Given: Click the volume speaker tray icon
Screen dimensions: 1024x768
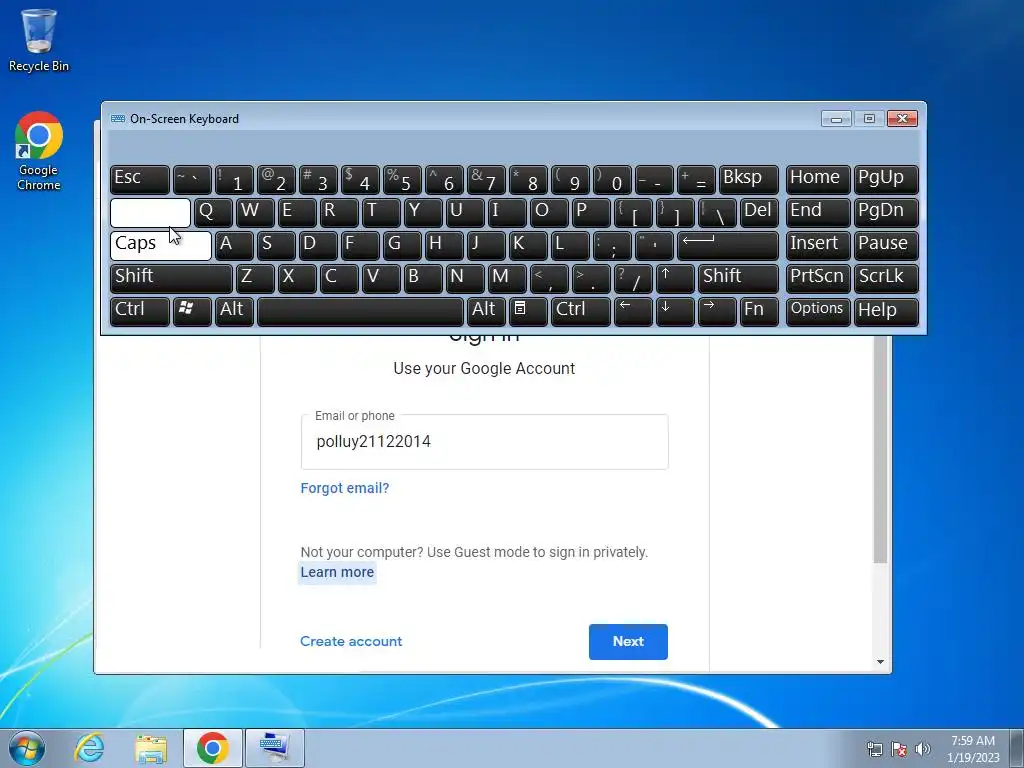Looking at the screenshot, I should (x=923, y=749).
